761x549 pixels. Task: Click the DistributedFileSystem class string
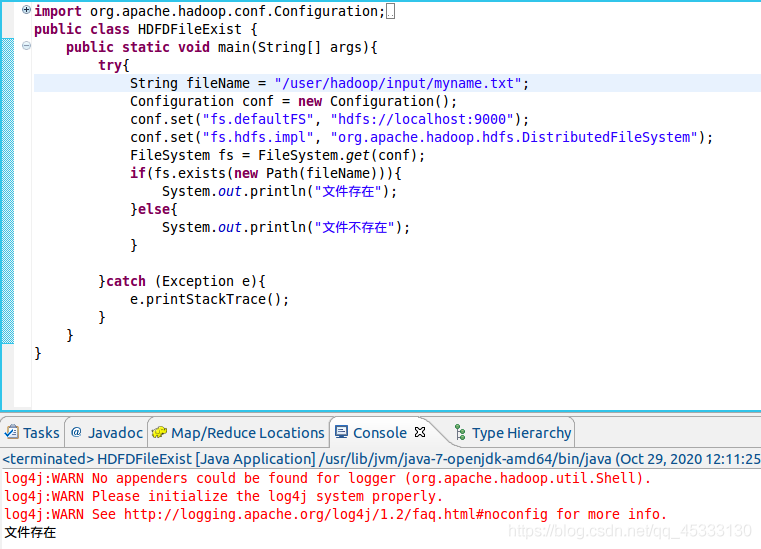(514, 137)
